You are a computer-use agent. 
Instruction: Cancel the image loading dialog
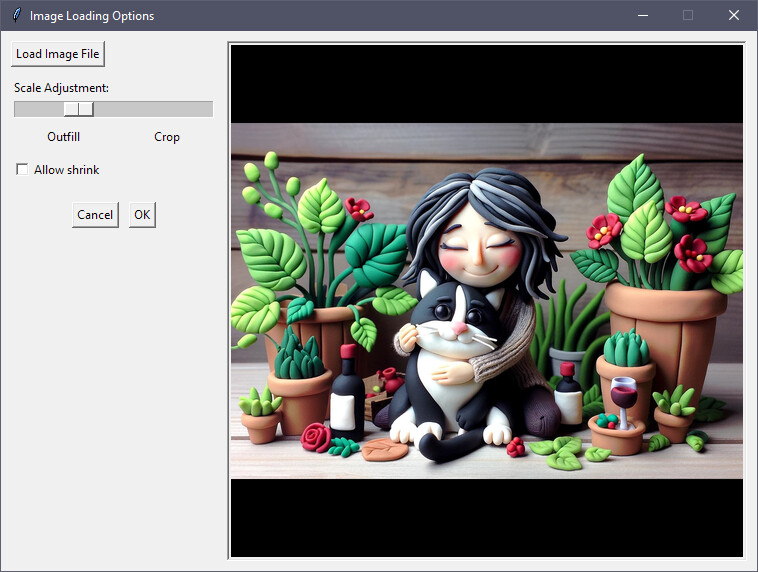point(95,215)
